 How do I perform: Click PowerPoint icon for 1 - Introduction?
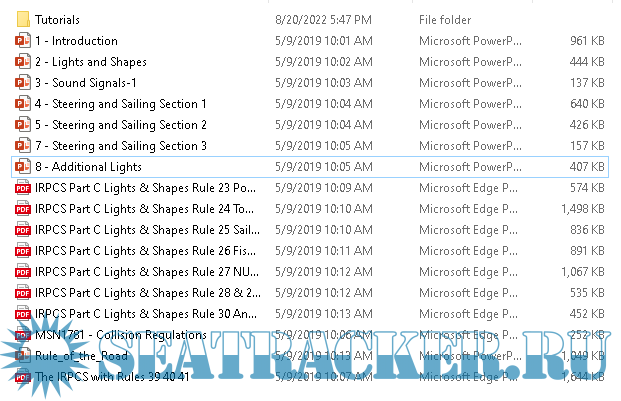pos(23,41)
